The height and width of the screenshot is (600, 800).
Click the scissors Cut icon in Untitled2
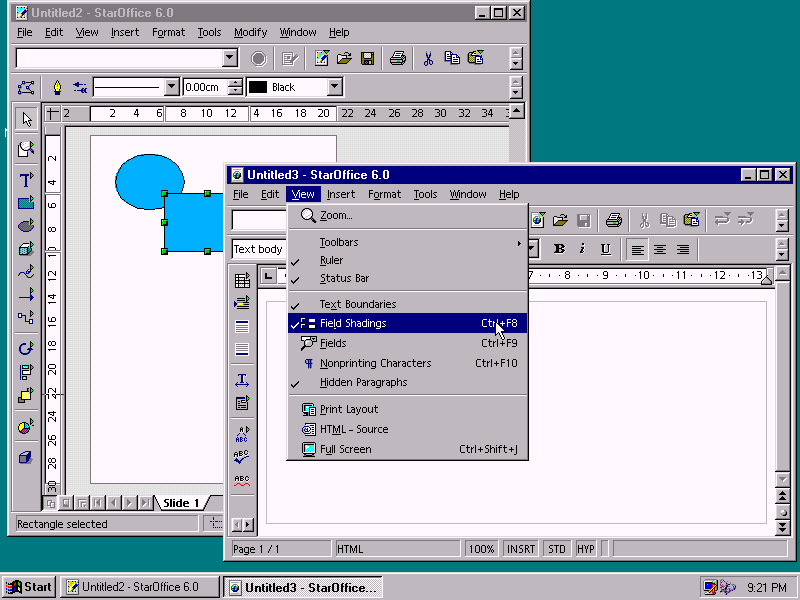click(428, 58)
